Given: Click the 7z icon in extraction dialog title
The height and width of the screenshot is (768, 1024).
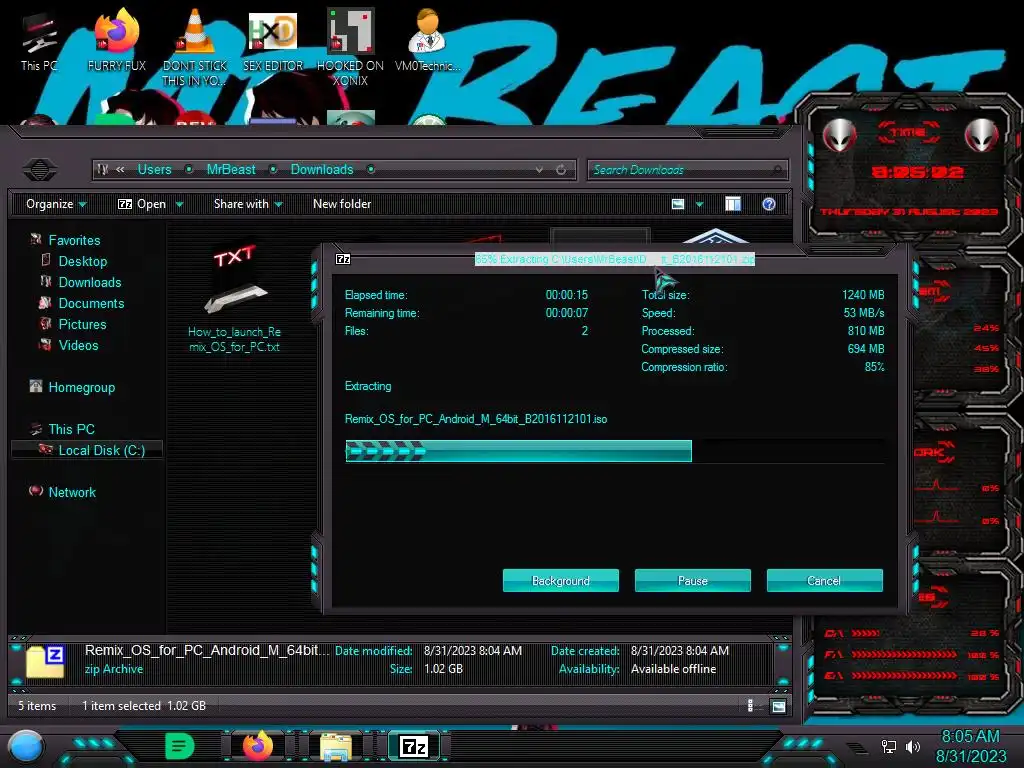Looking at the screenshot, I should pos(343,259).
